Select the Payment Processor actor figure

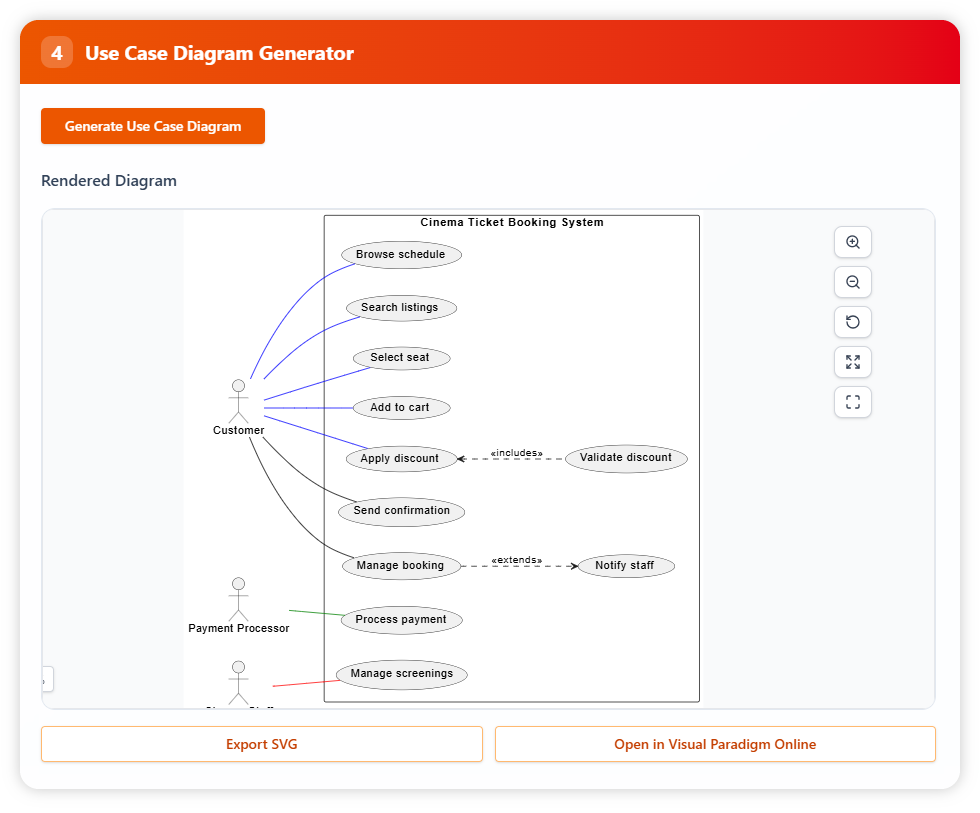[238, 599]
